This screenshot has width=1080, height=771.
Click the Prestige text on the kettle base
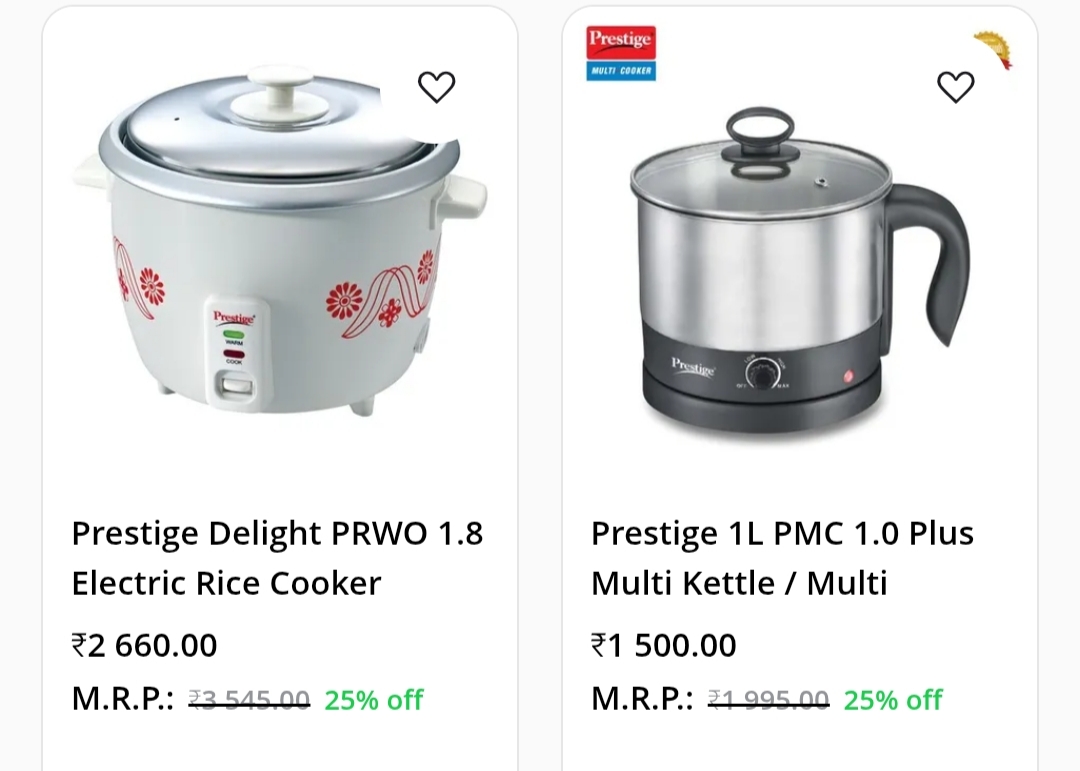coord(693,367)
